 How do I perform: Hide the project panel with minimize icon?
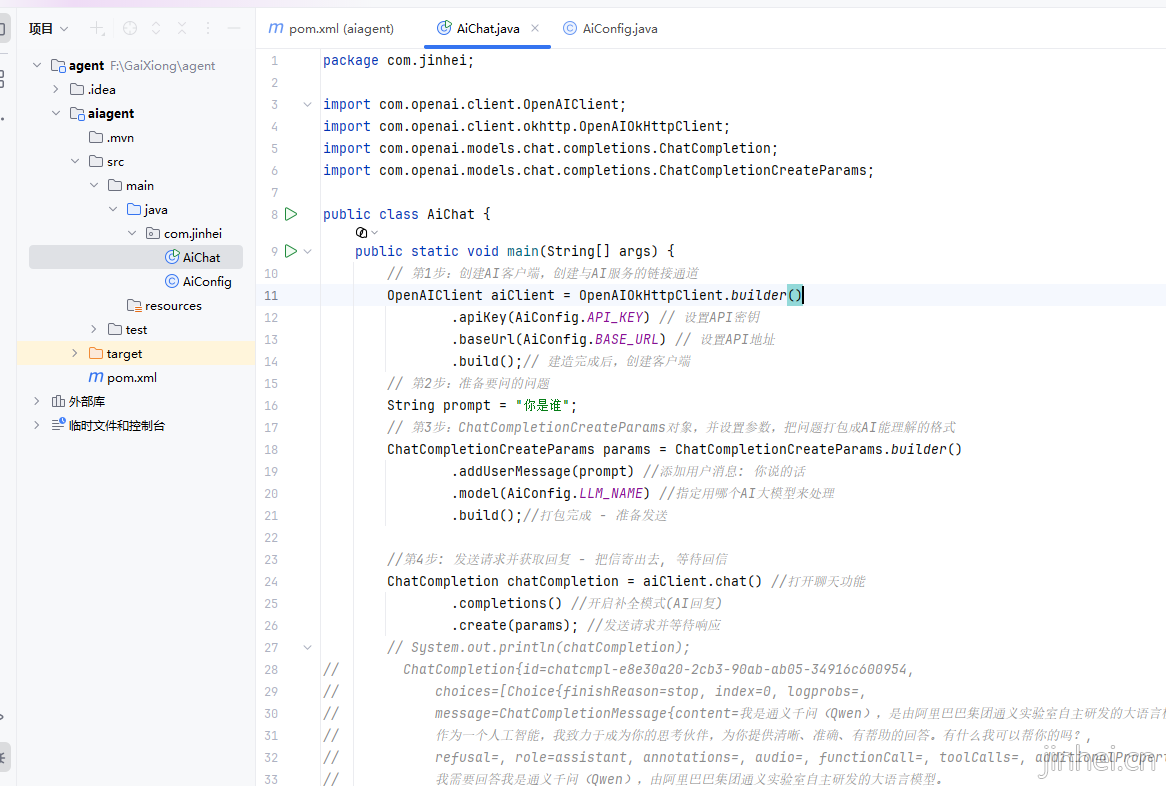pos(233,28)
